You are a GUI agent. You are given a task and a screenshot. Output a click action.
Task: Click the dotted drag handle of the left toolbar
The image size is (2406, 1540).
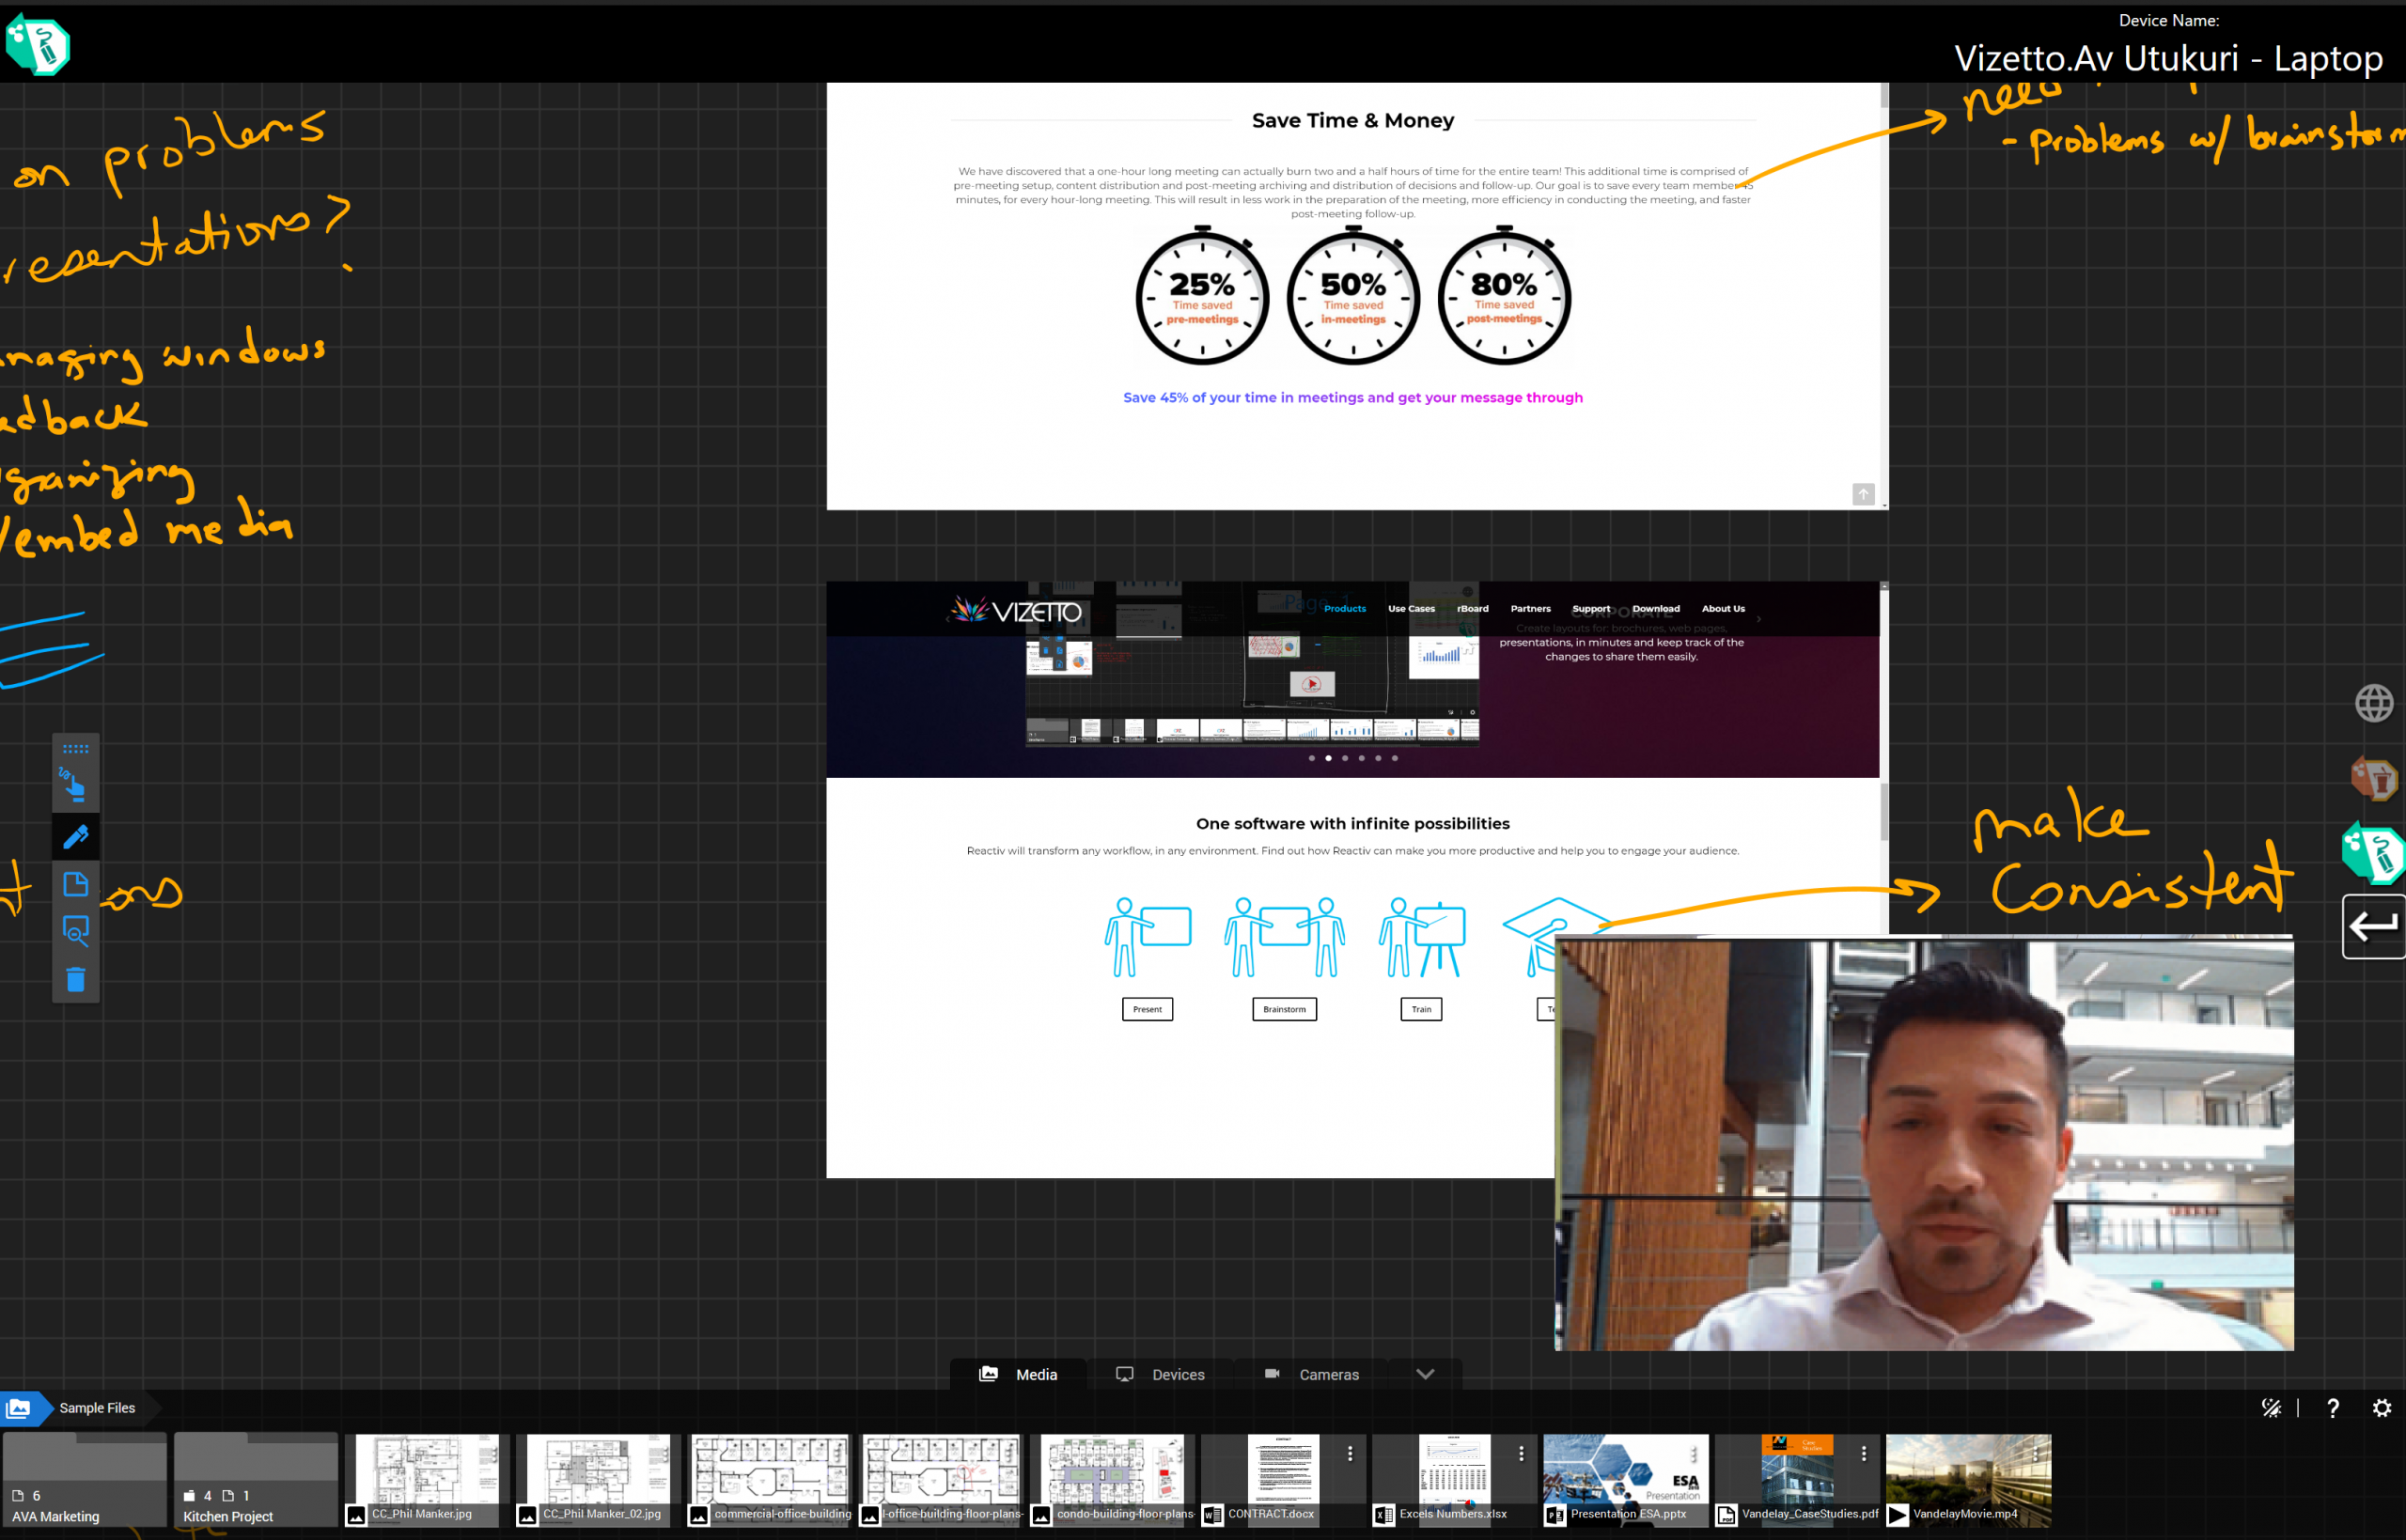76,749
